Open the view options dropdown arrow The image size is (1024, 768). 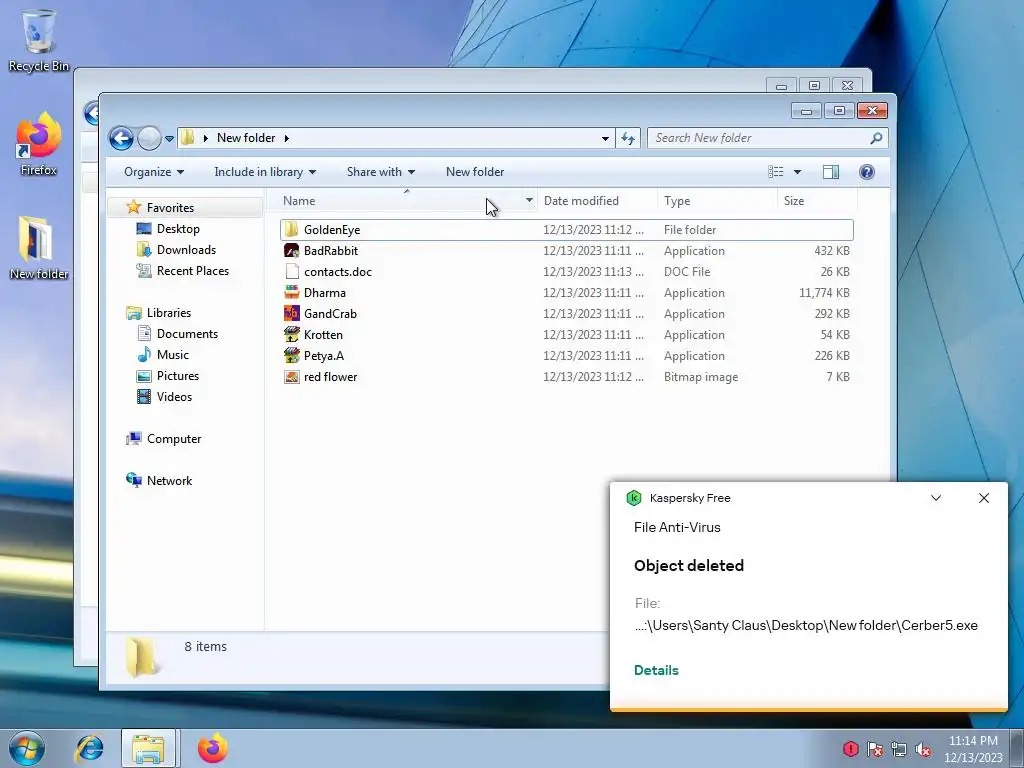pyautogui.click(x=797, y=172)
